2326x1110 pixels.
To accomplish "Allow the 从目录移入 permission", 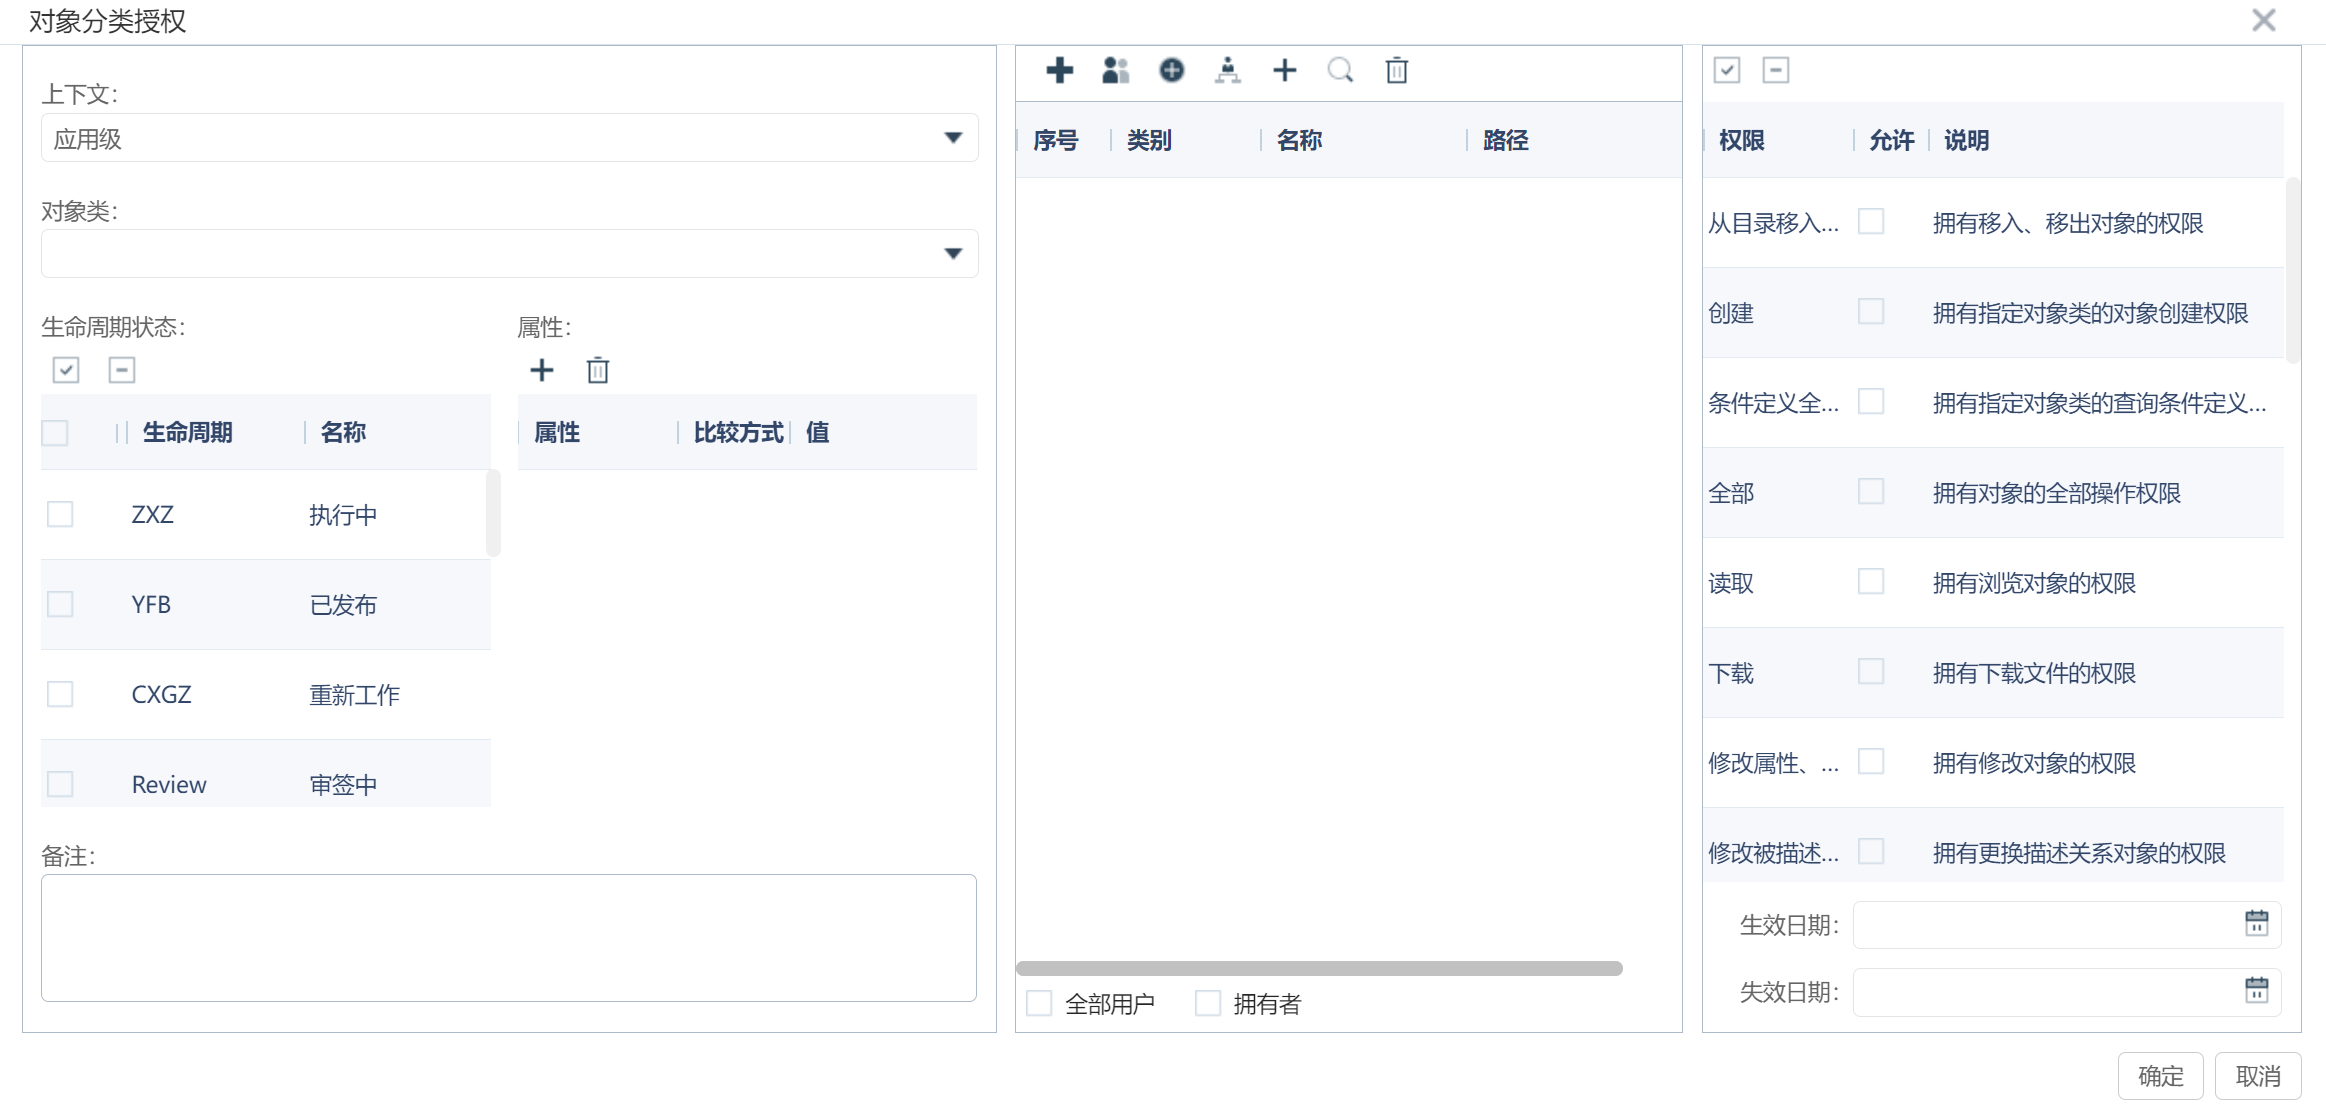I will [x=1871, y=221].
